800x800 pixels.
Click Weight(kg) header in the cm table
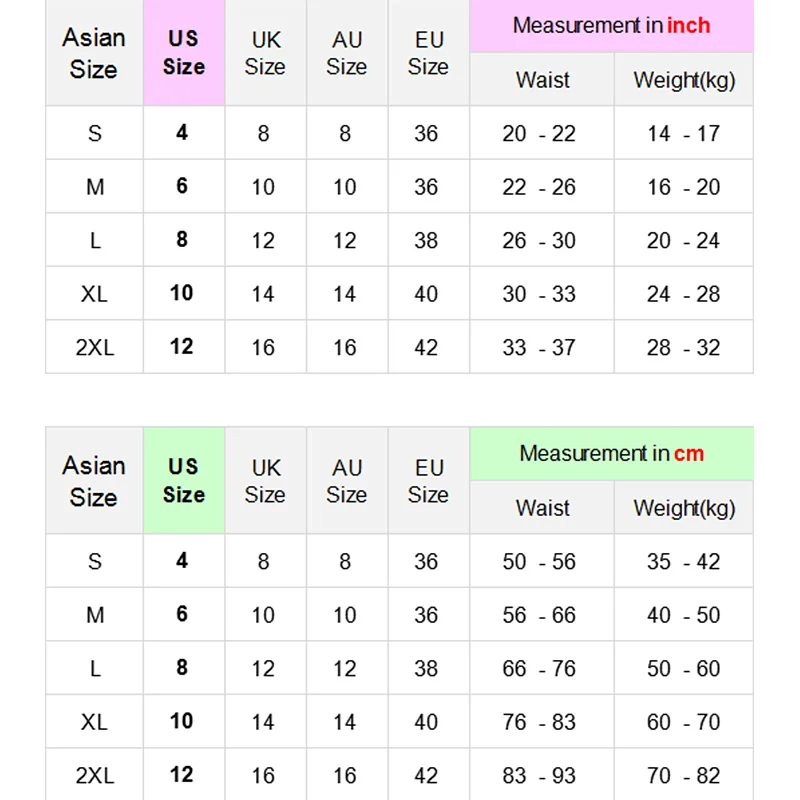(684, 508)
